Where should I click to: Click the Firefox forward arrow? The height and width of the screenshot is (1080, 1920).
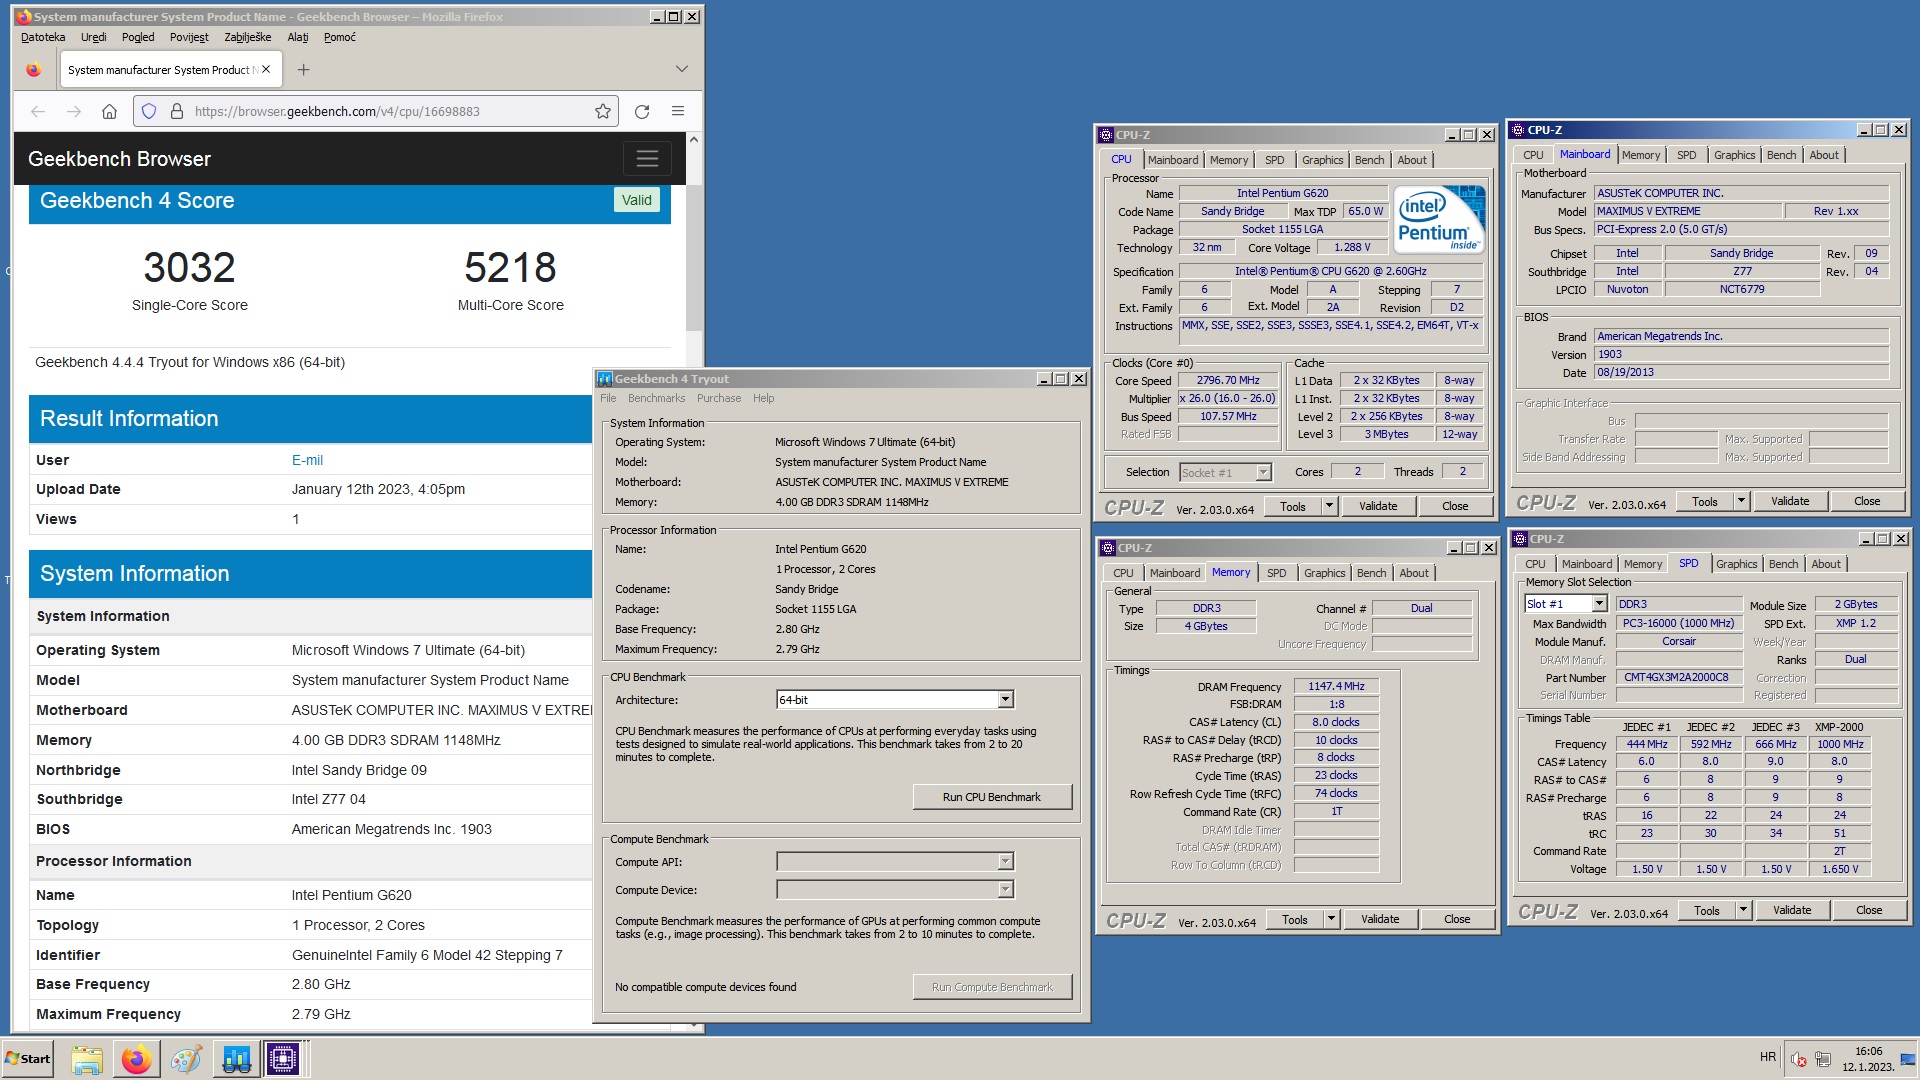pyautogui.click(x=74, y=111)
